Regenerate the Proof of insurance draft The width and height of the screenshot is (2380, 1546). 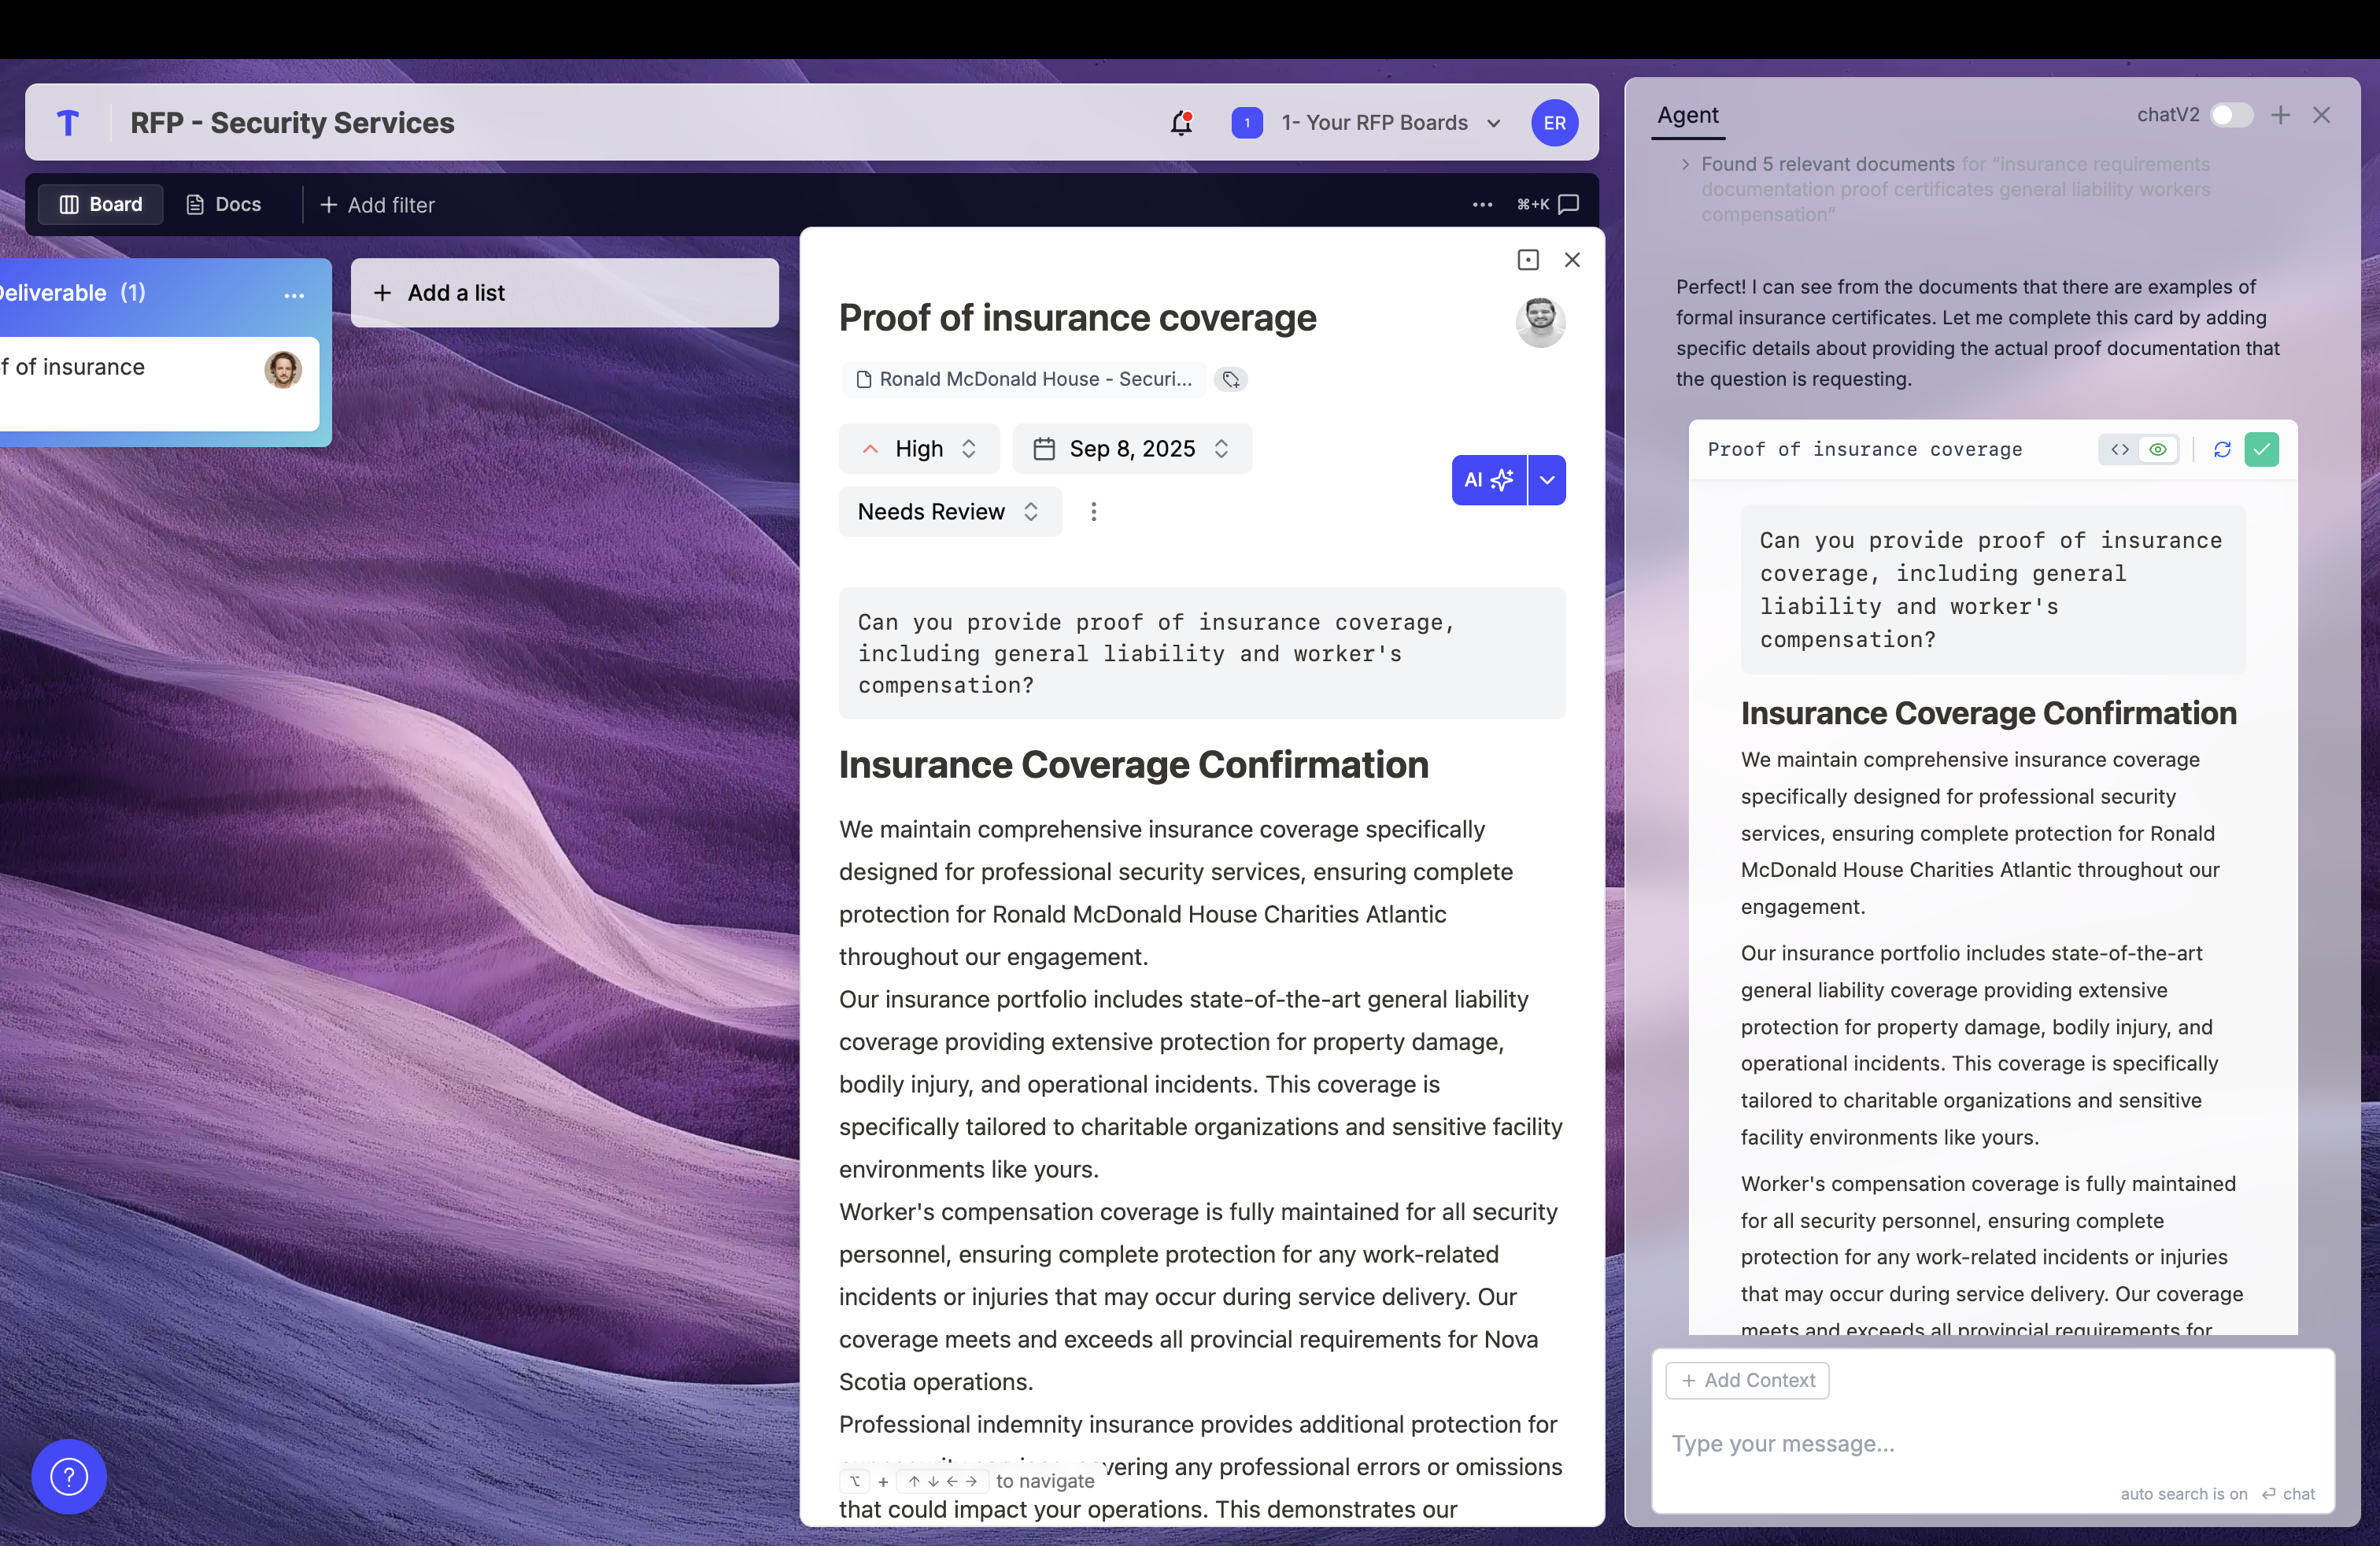point(2222,450)
